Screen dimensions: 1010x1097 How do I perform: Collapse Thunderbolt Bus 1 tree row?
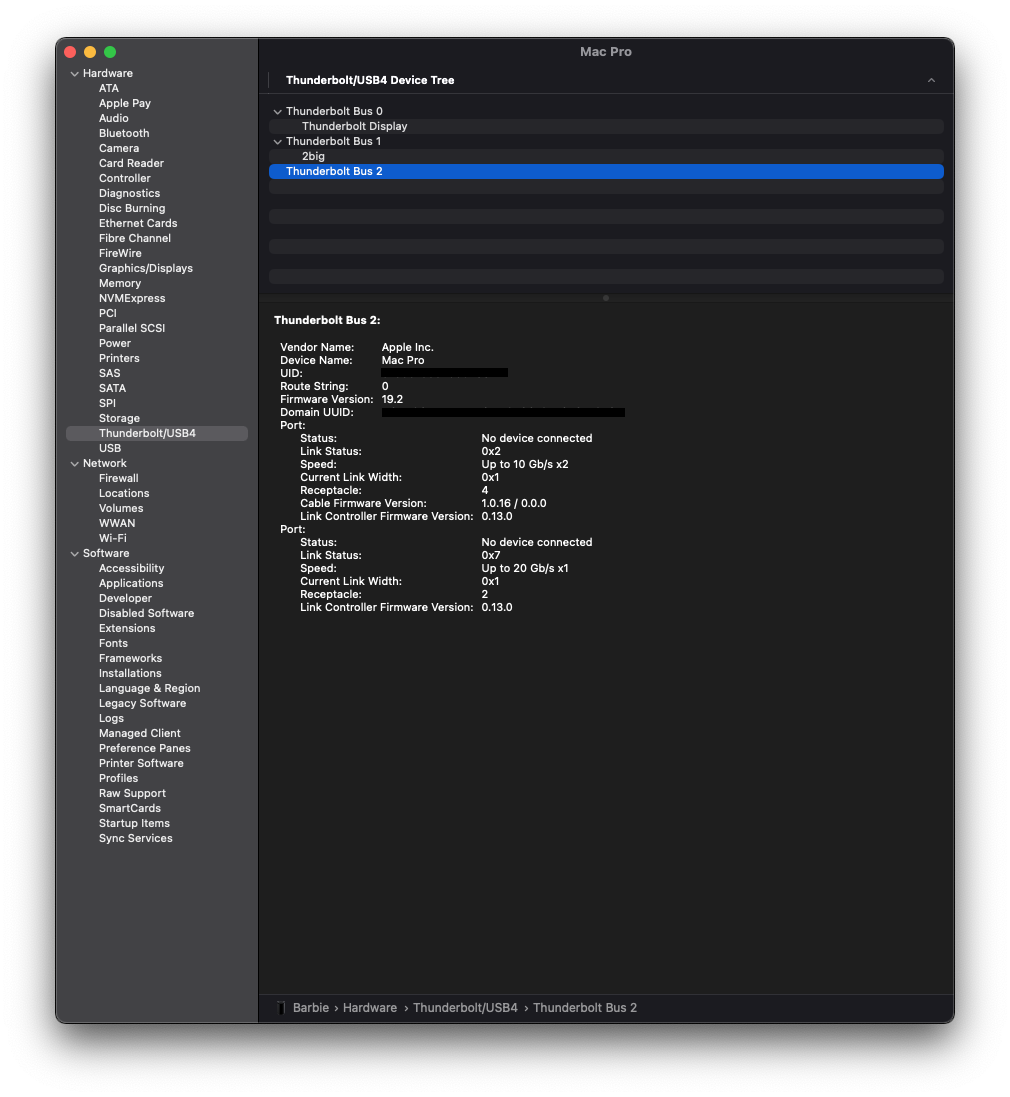click(278, 142)
